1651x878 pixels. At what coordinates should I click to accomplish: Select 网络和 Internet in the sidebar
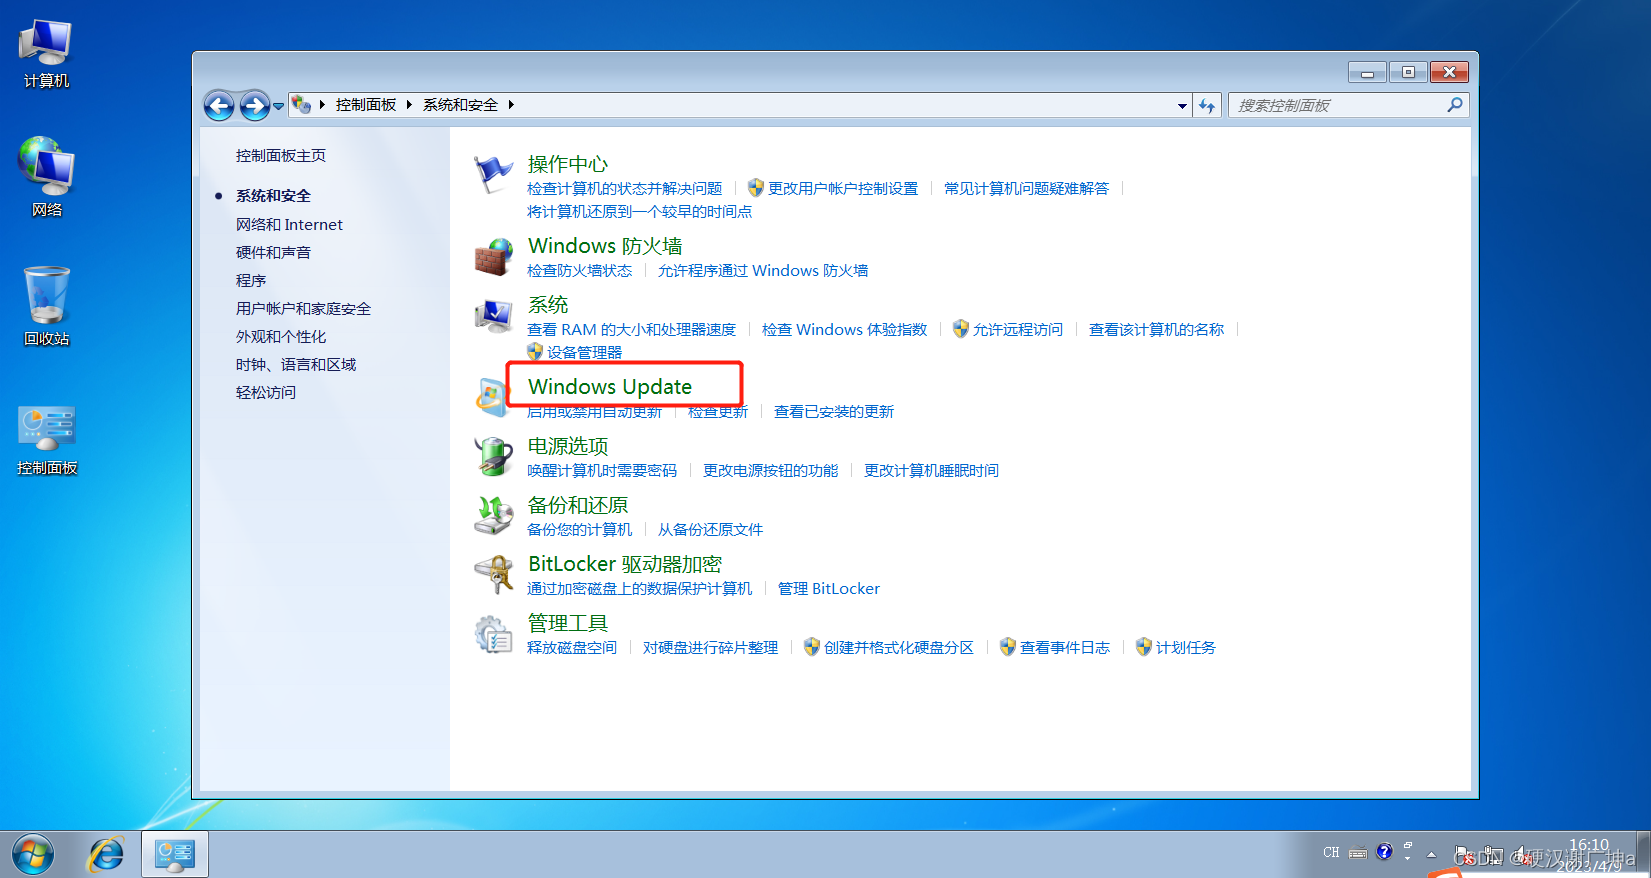(289, 224)
